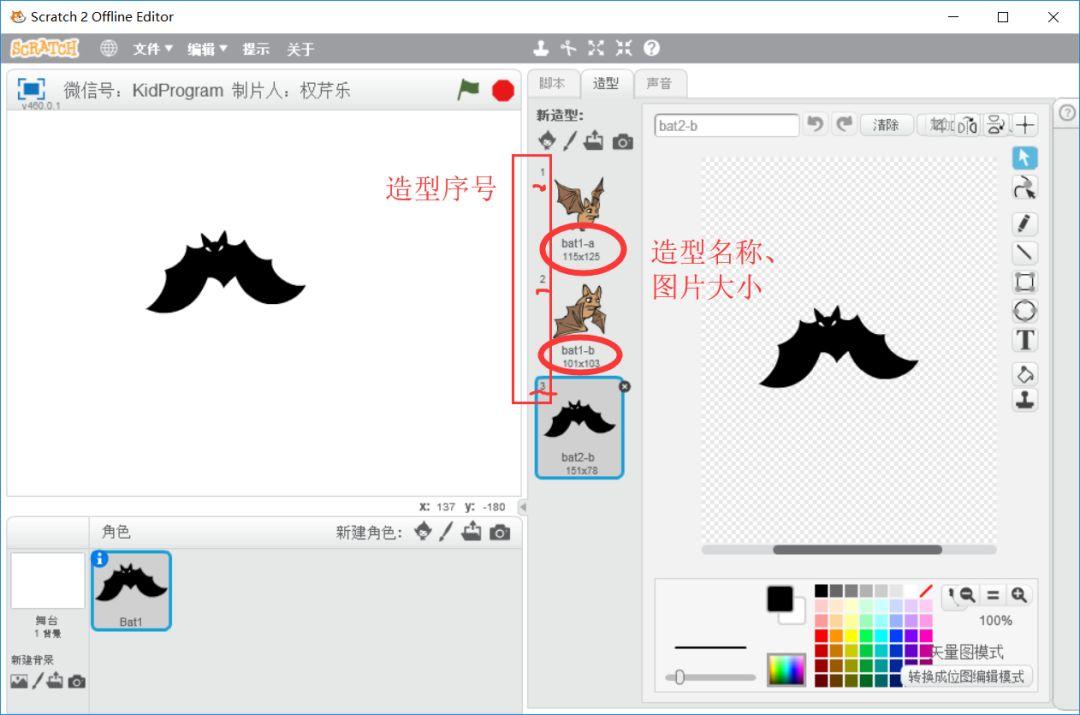Click the toolbar block help question icon
The width and height of the screenshot is (1080, 715).
click(652, 48)
